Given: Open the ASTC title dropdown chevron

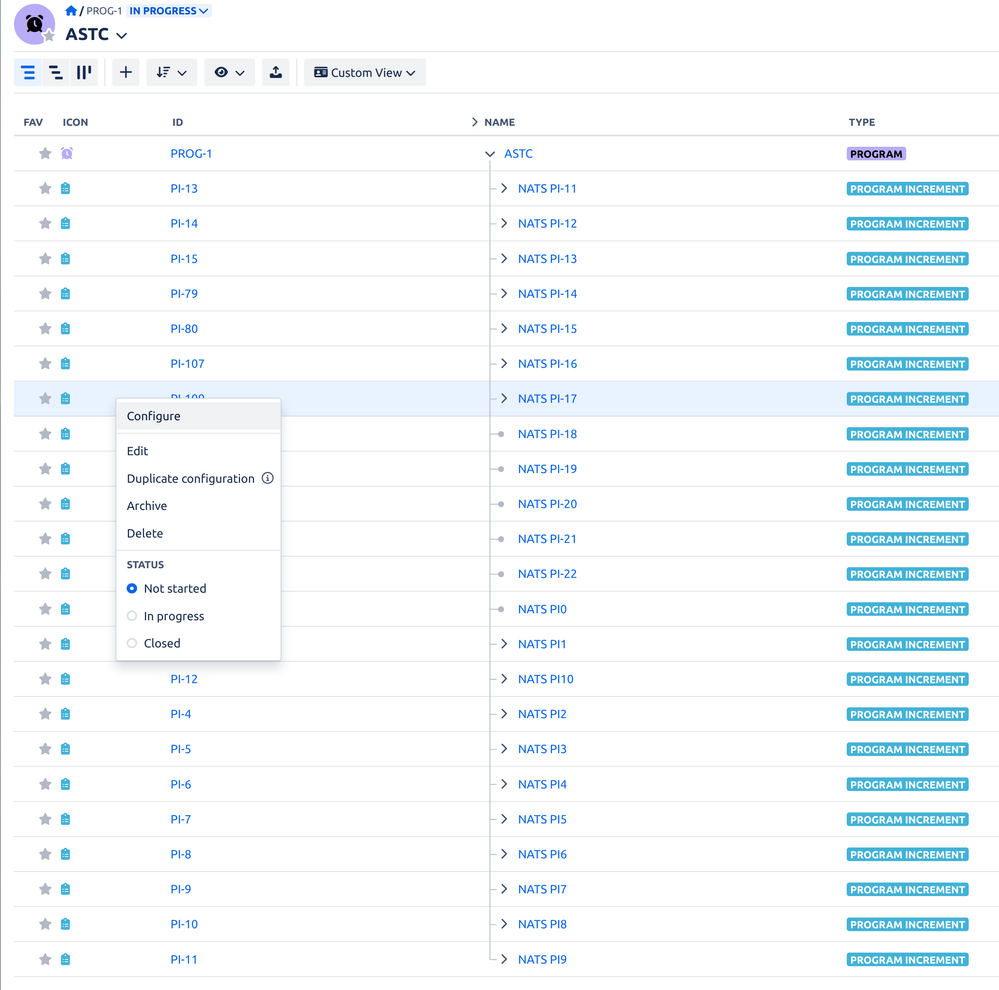Looking at the screenshot, I should click(122, 35).
